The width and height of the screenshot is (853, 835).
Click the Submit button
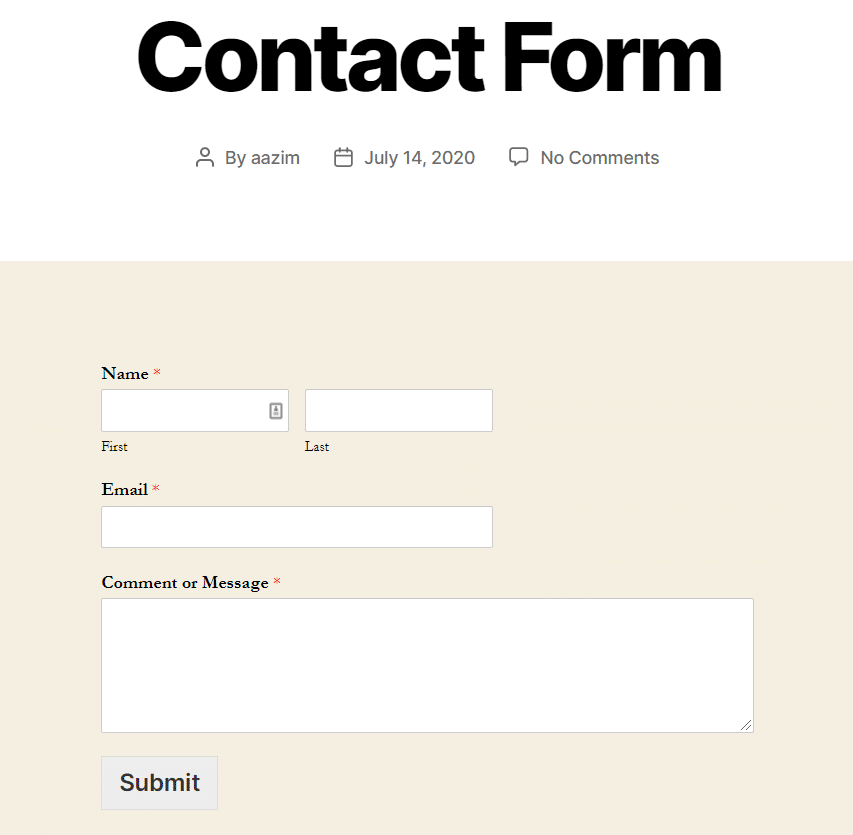pos(159,782)
